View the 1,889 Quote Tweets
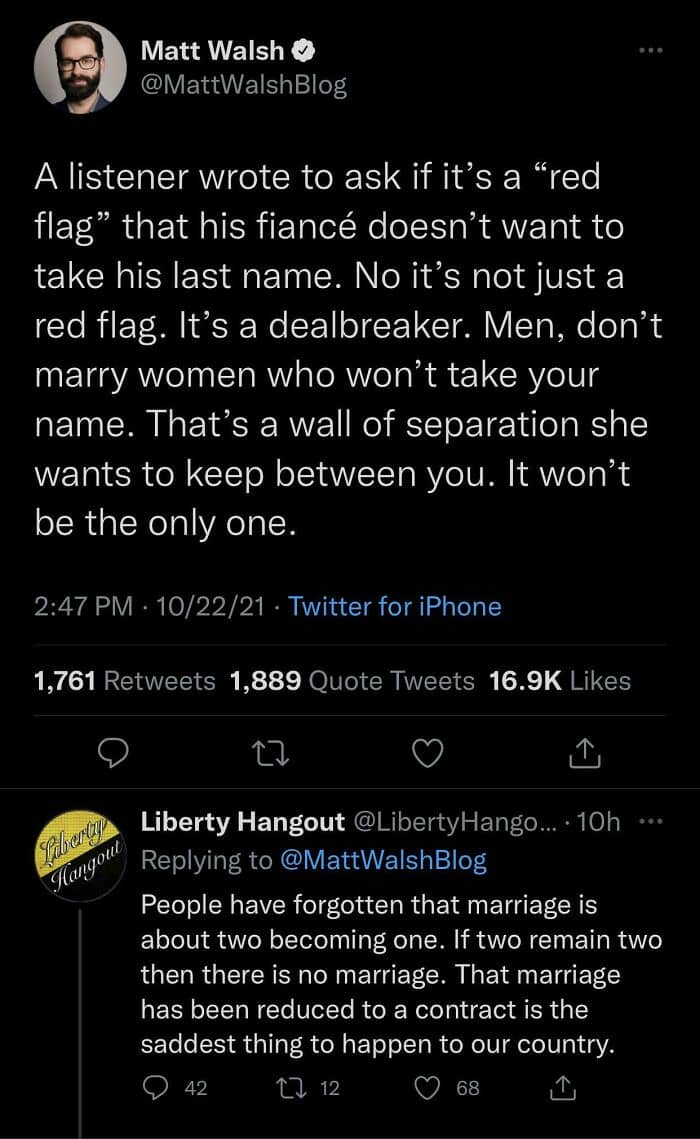Screen dimensions: 700x1139 pyautogui.click(x=351, y=681)
